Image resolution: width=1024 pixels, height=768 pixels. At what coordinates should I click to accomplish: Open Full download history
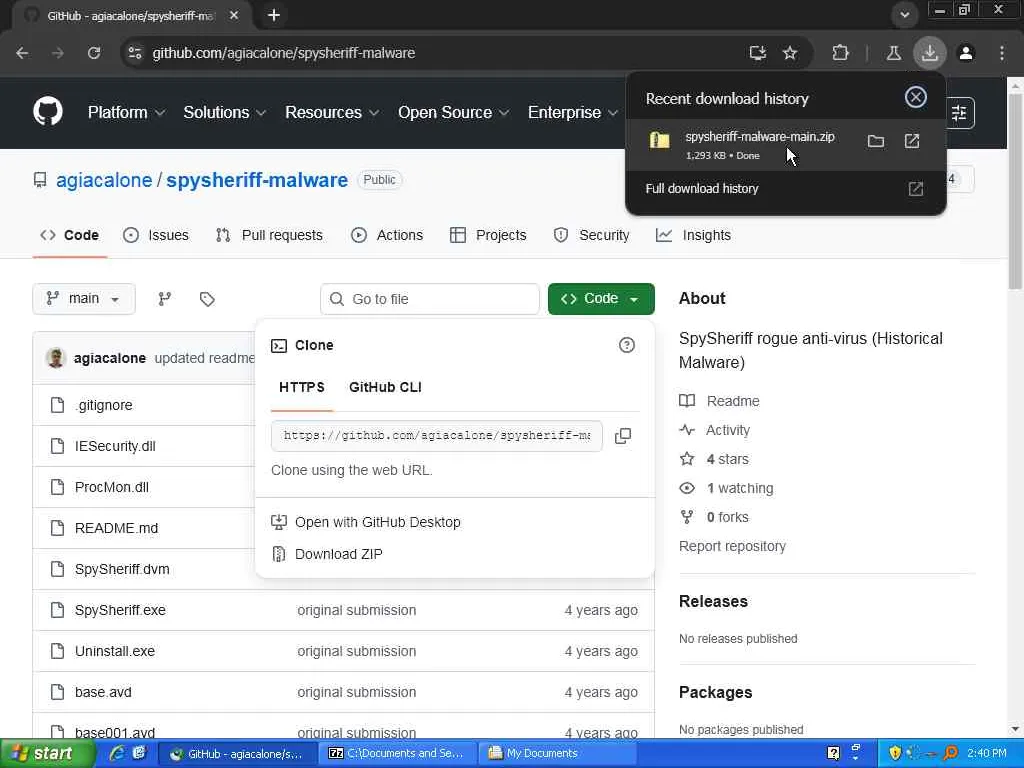coord(786,189)
